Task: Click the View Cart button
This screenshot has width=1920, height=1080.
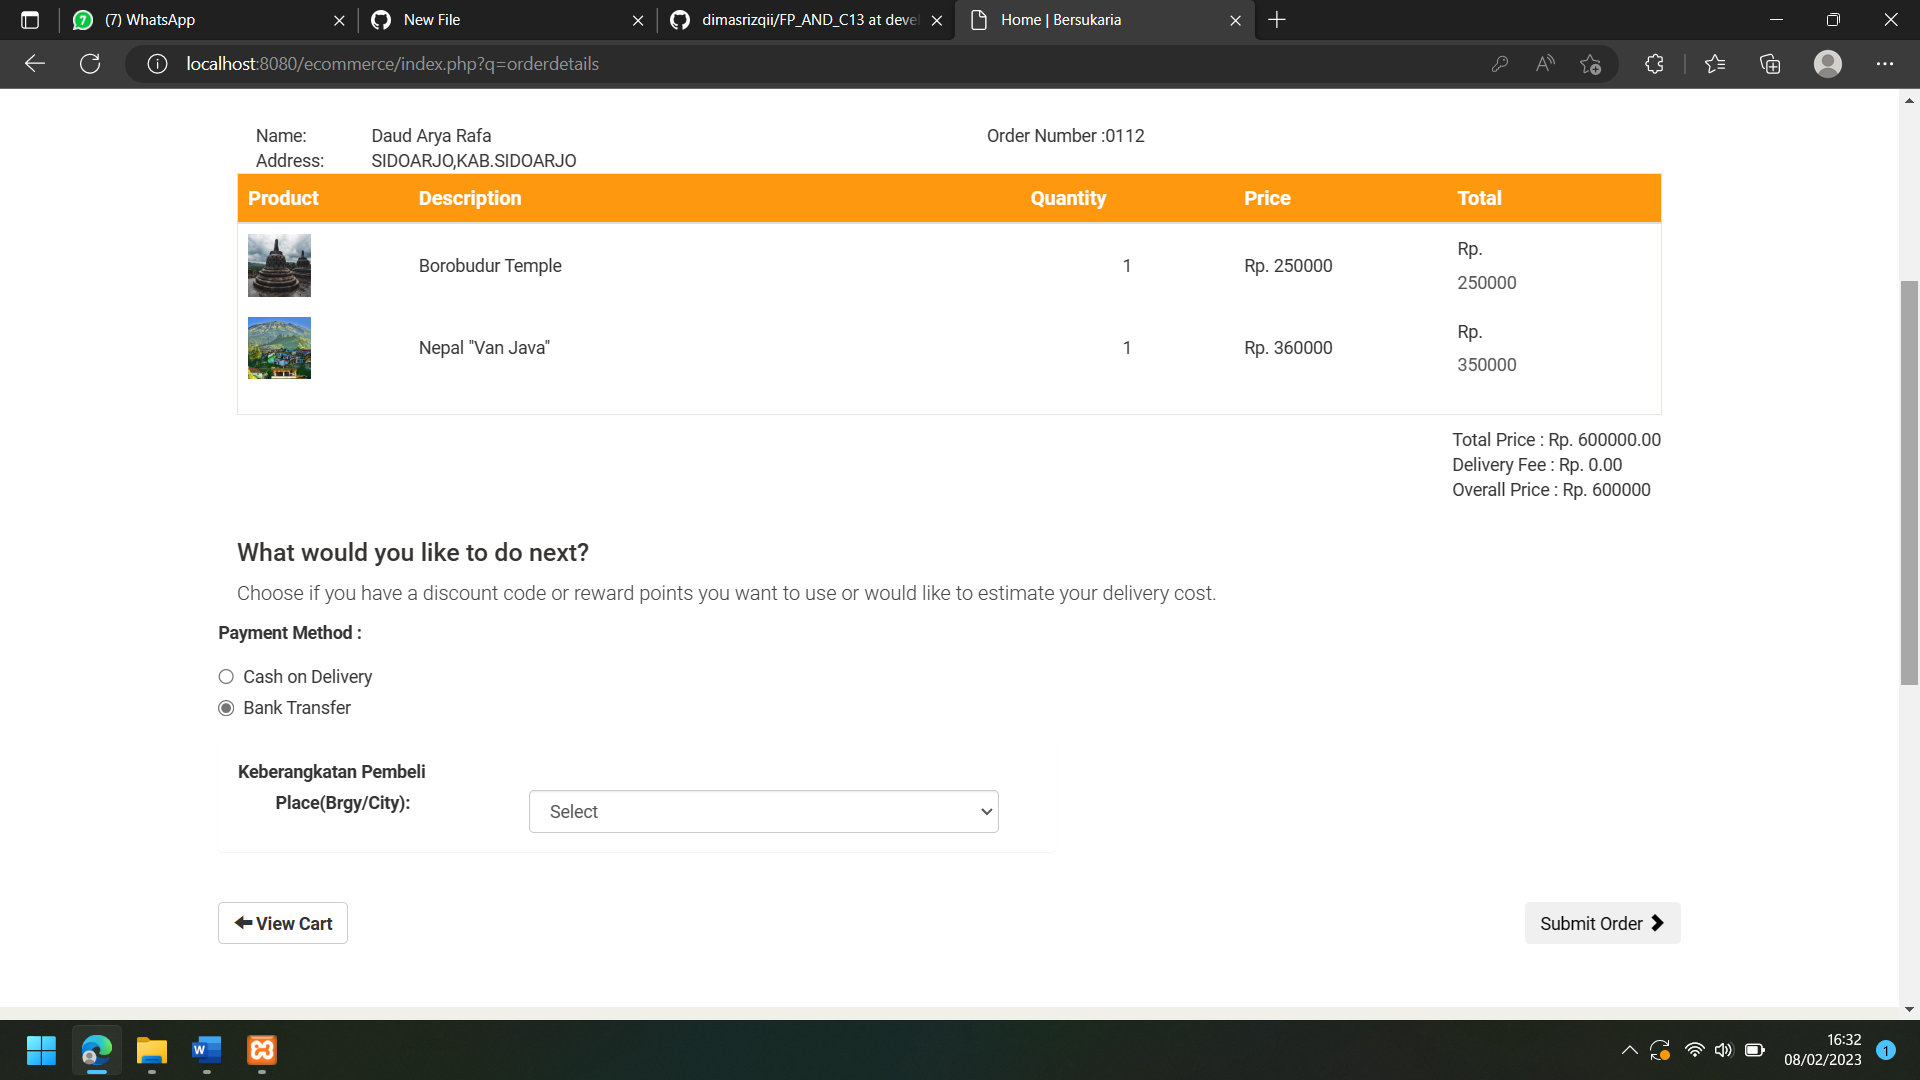Action: tap(282, 923)
